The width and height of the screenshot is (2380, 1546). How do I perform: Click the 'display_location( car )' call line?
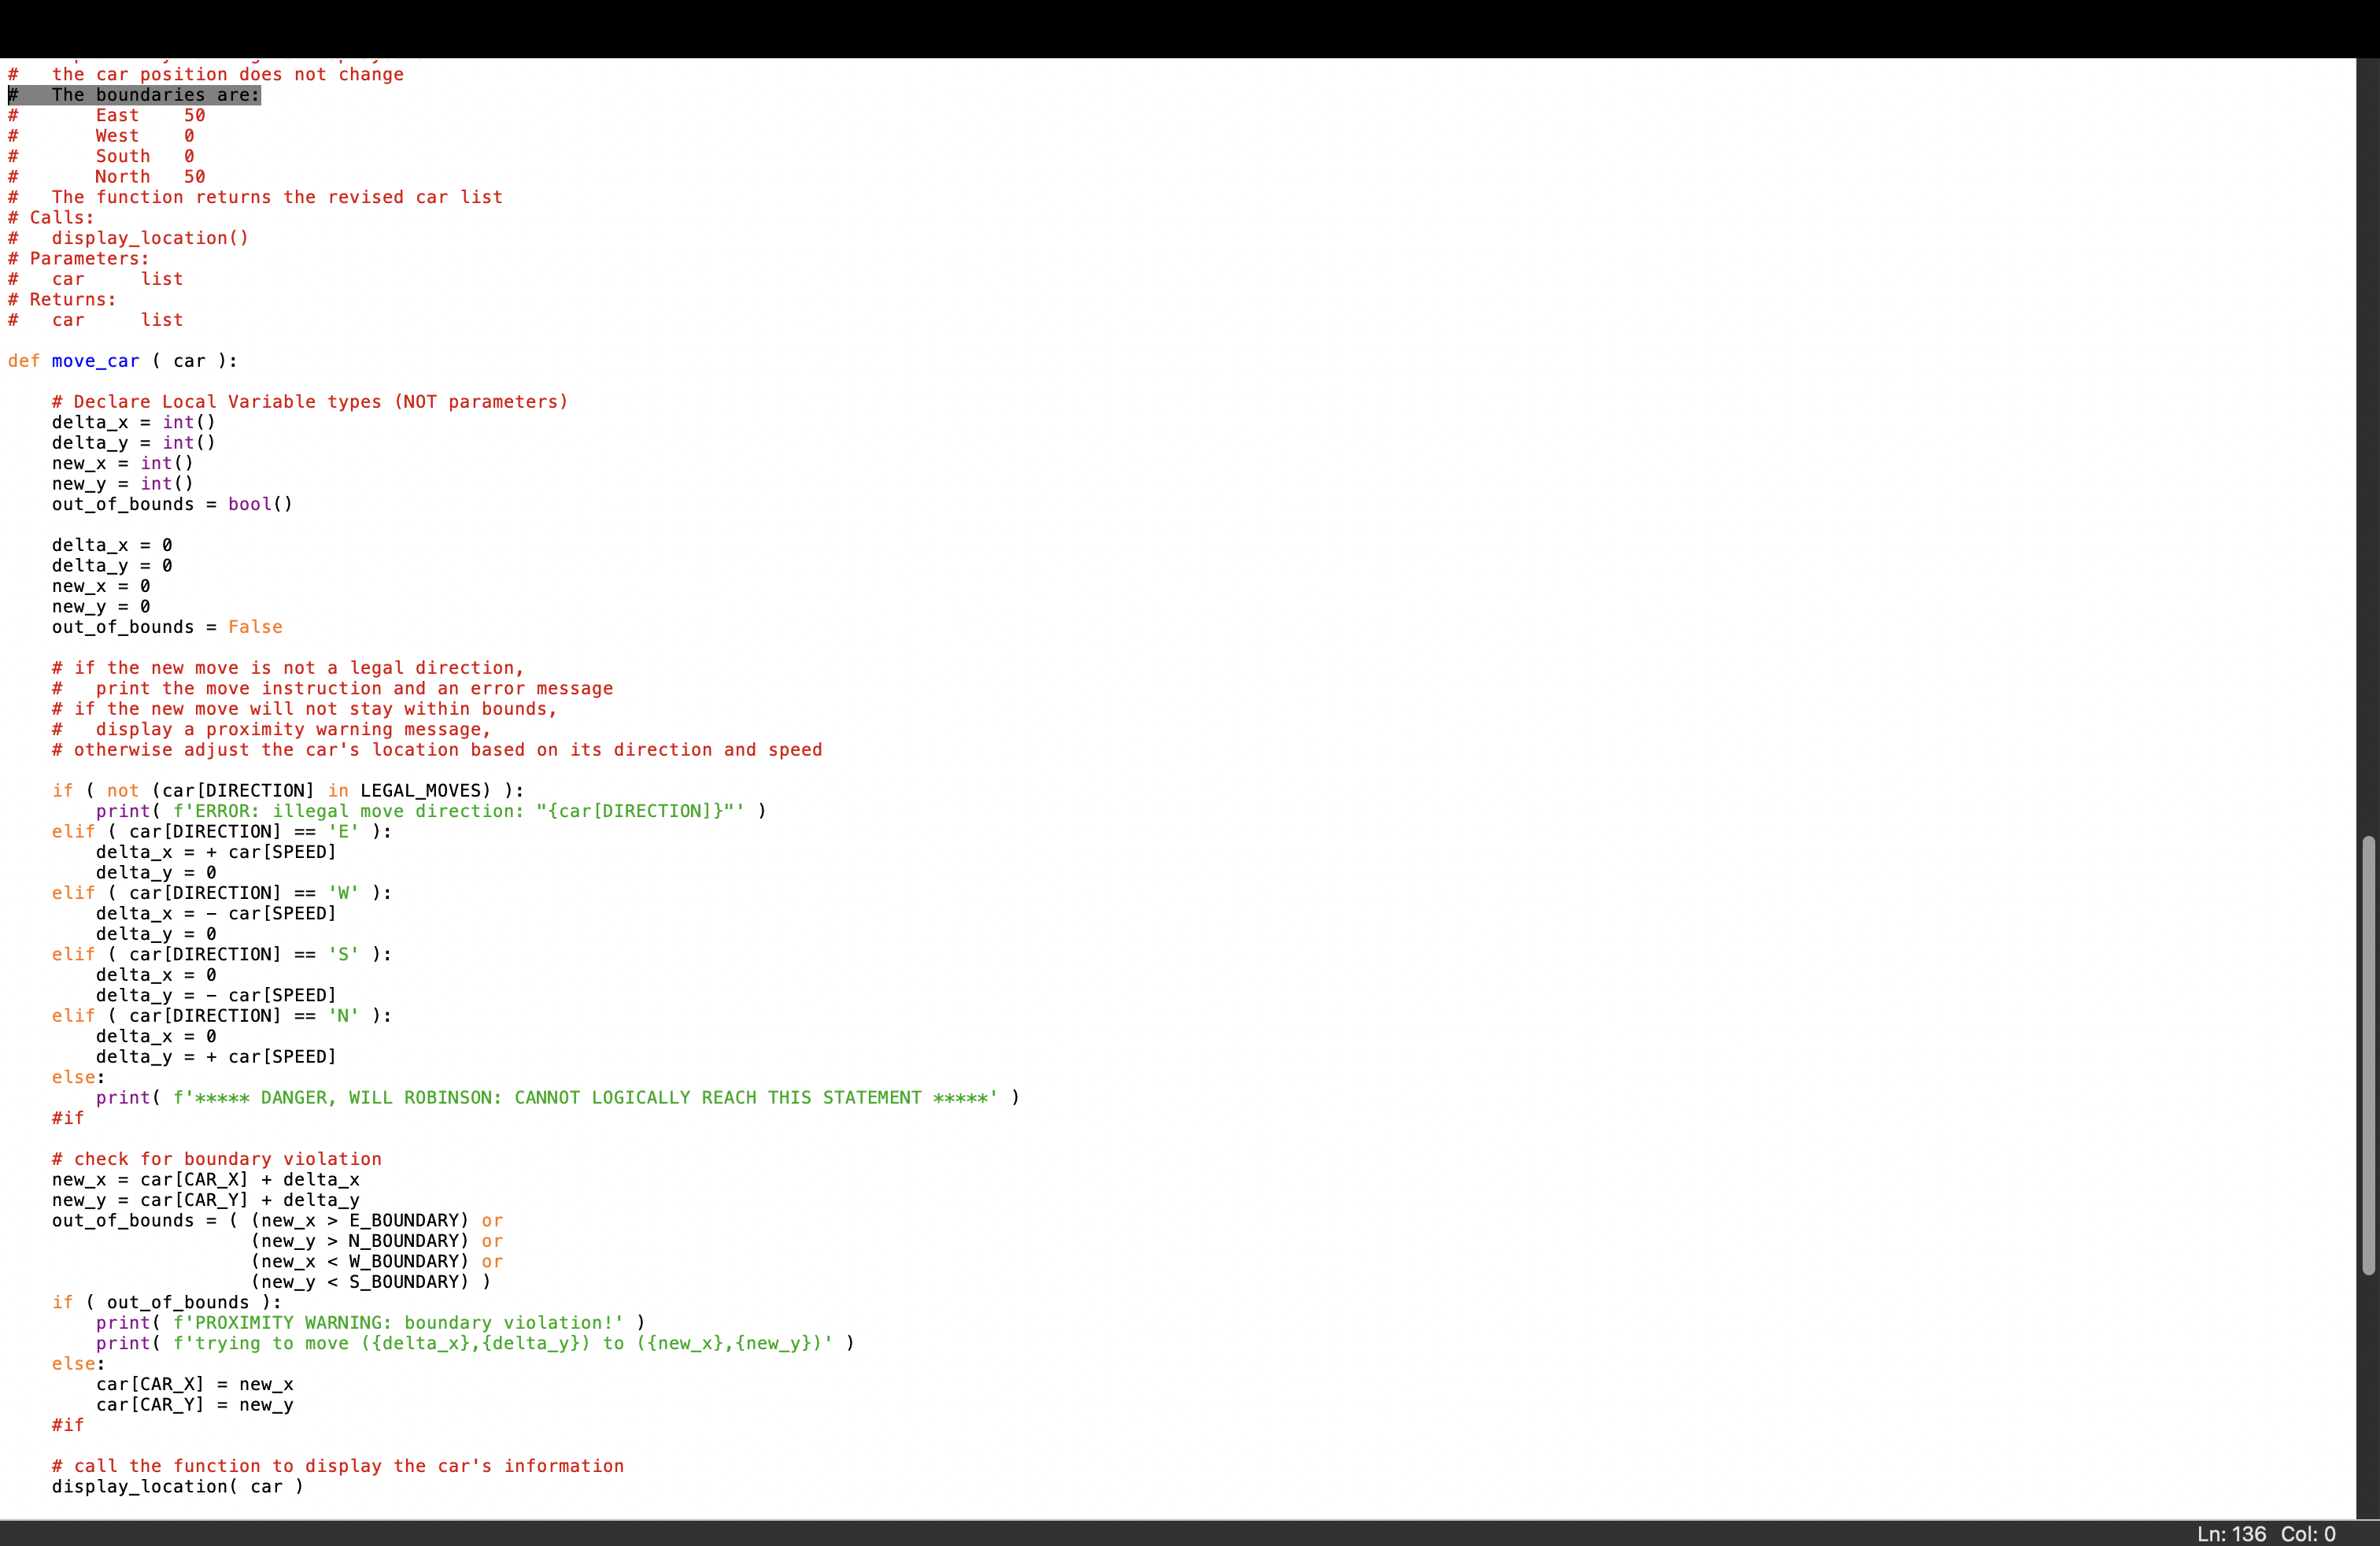177,1487
